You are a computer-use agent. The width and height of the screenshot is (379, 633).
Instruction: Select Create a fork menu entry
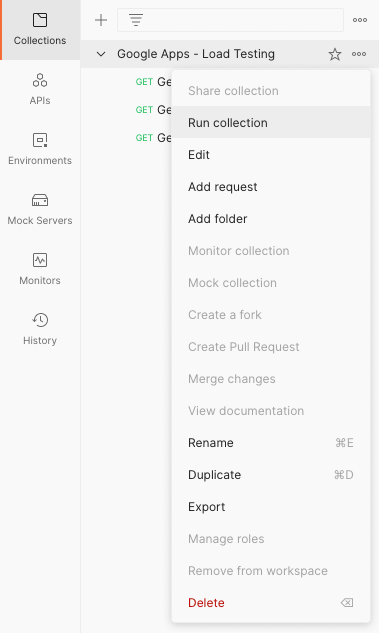tap(271, 315)
